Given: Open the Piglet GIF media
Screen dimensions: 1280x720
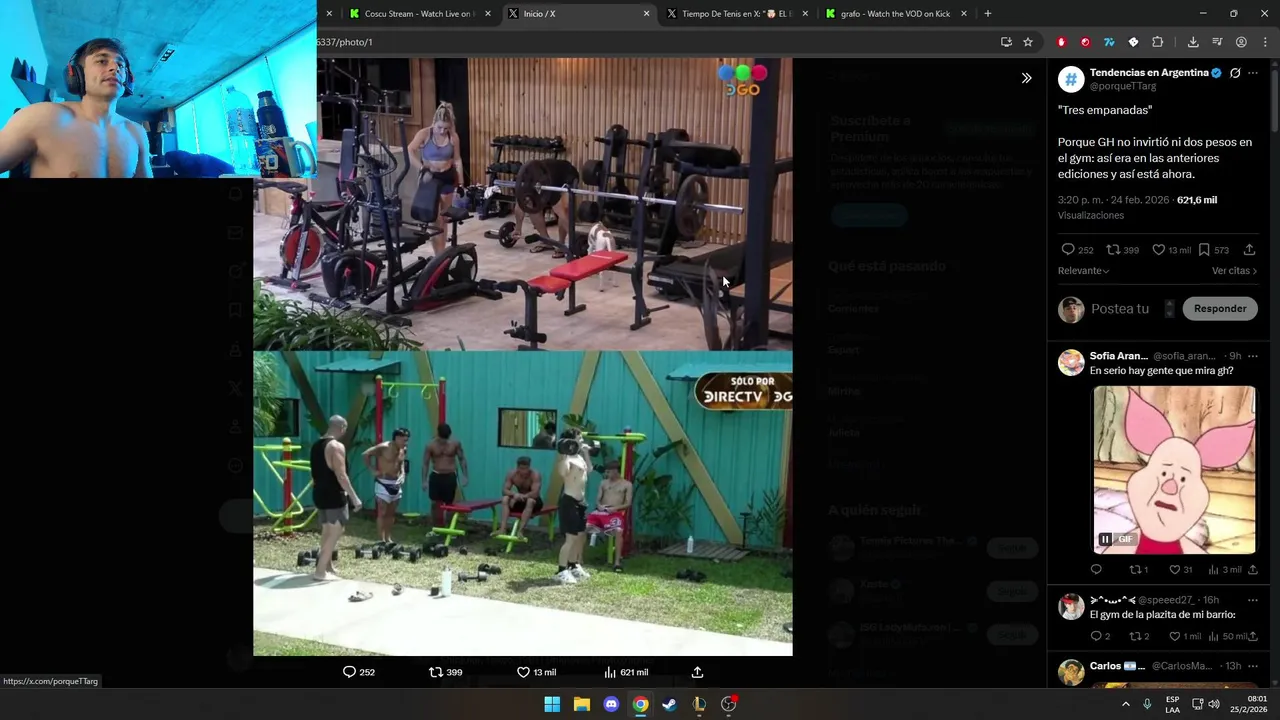Looking at the screenshot, I should coord(1174,470).
